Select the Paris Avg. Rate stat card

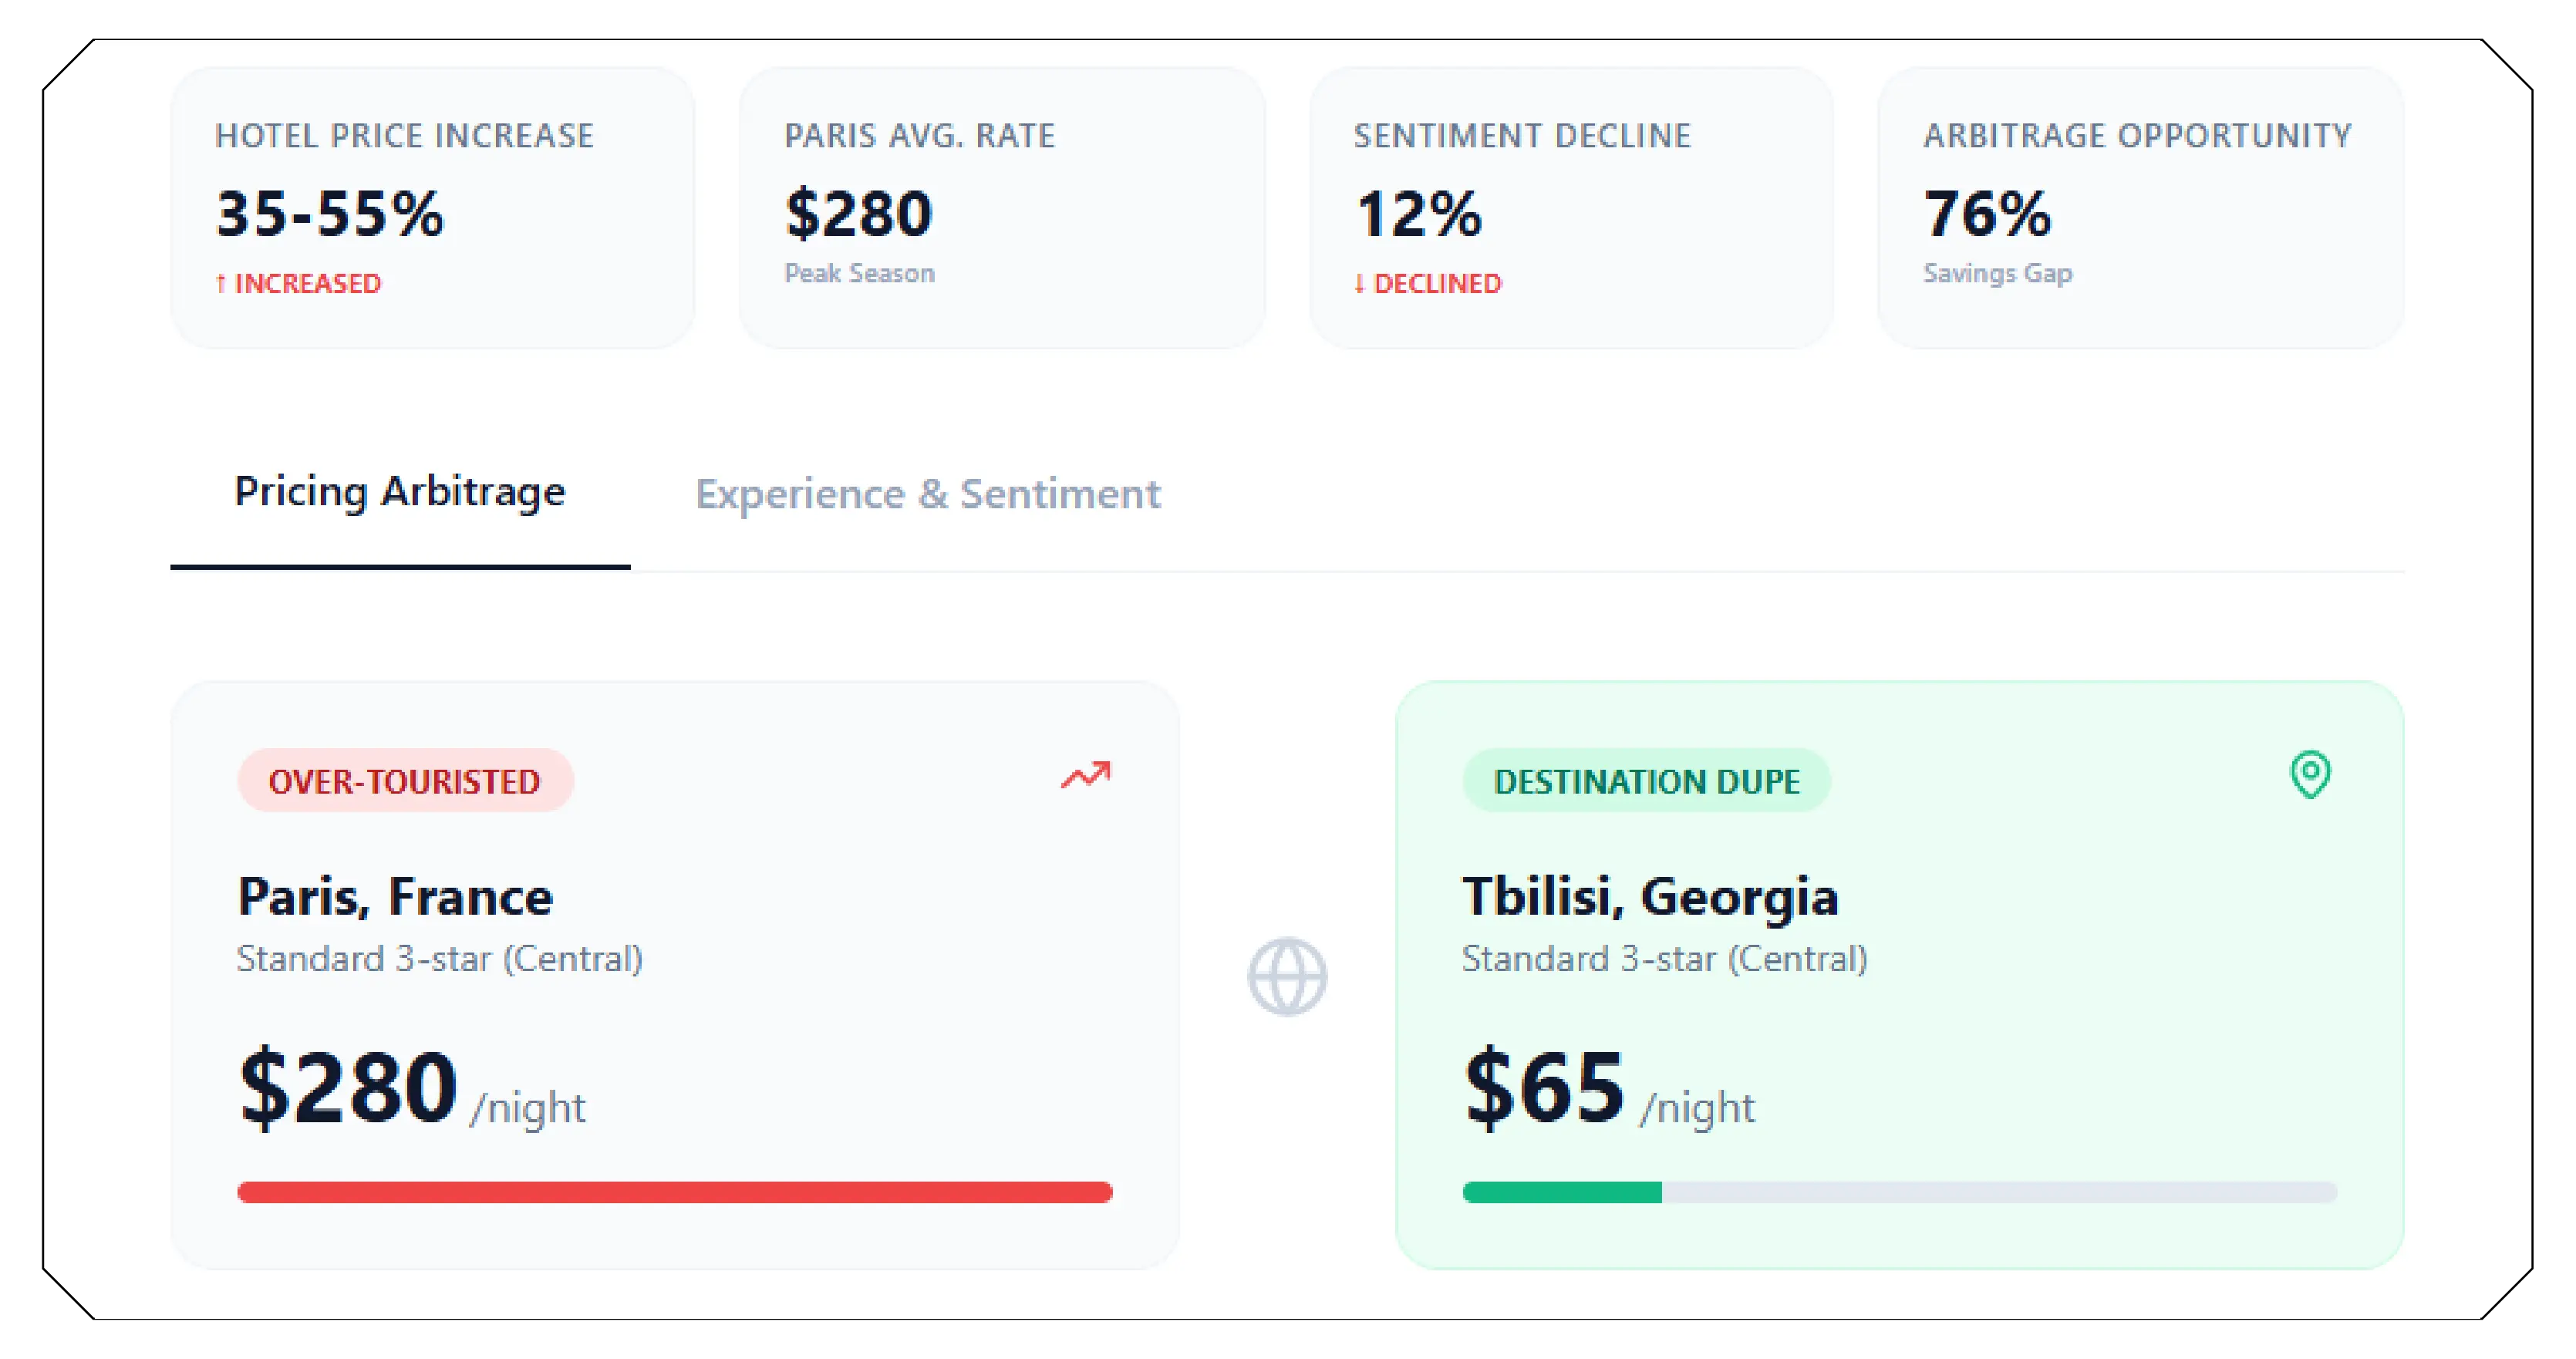coord(1003,206)
